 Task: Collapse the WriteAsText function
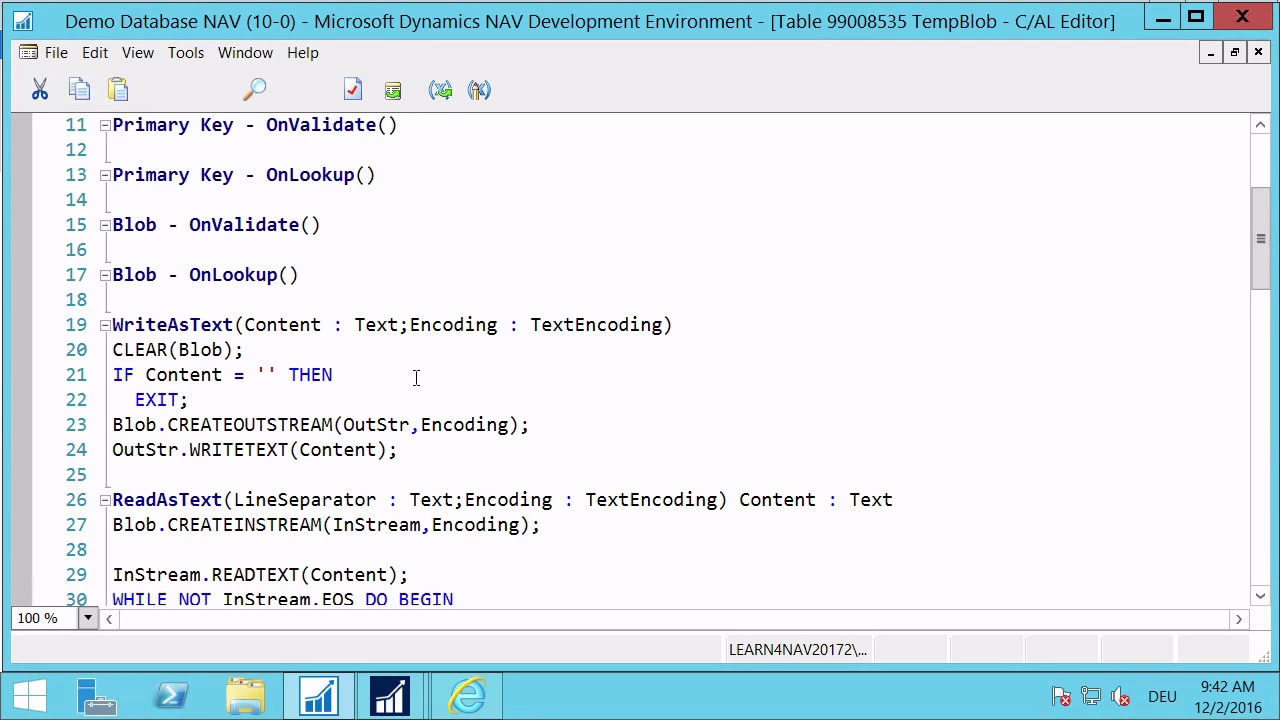pyautogui.click(x=105, y=325)
